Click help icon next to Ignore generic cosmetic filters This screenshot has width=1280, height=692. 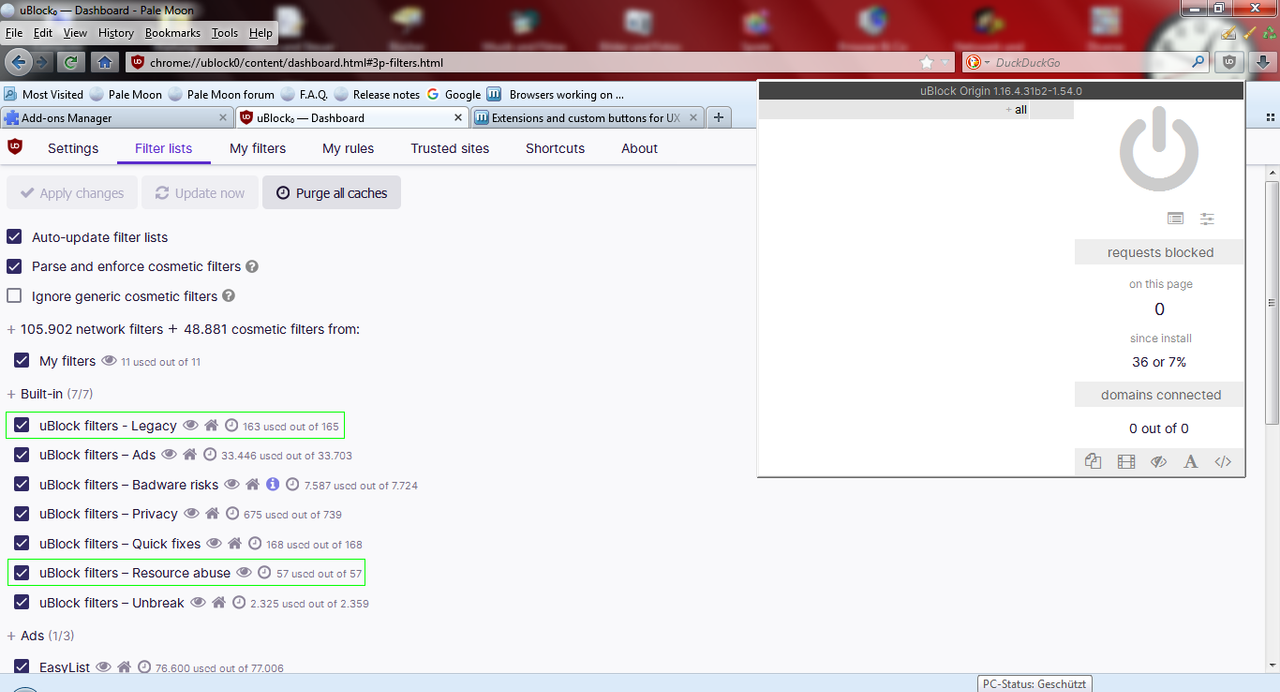228,296
